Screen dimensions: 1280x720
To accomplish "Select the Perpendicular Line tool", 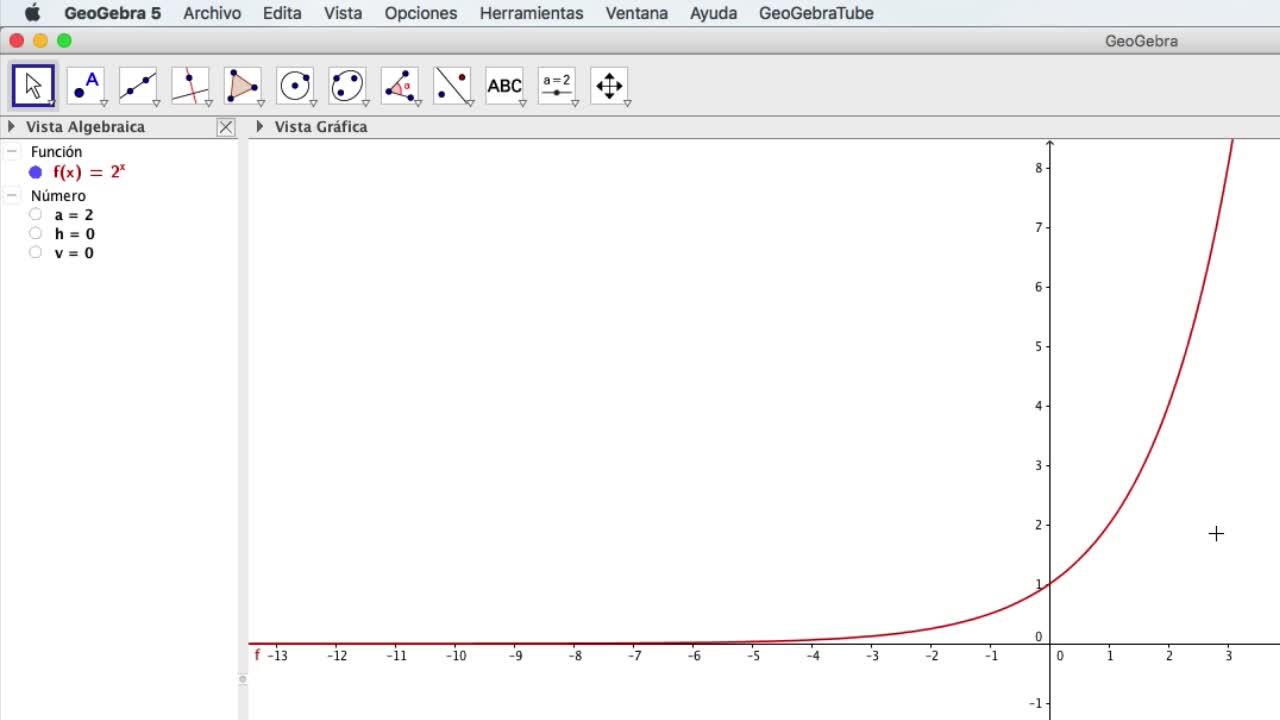I will [190, 86].
